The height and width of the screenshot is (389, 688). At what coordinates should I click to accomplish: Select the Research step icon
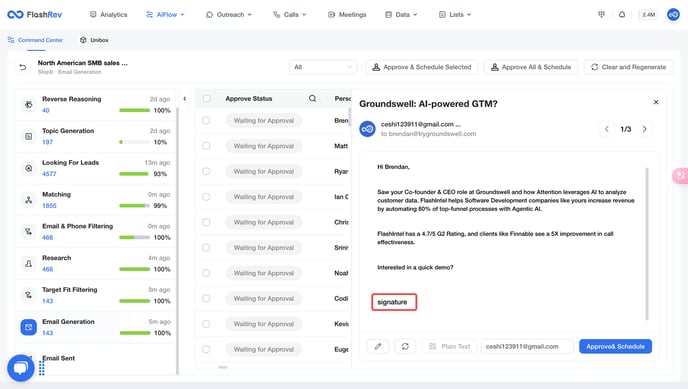click(x=29, y=264)
